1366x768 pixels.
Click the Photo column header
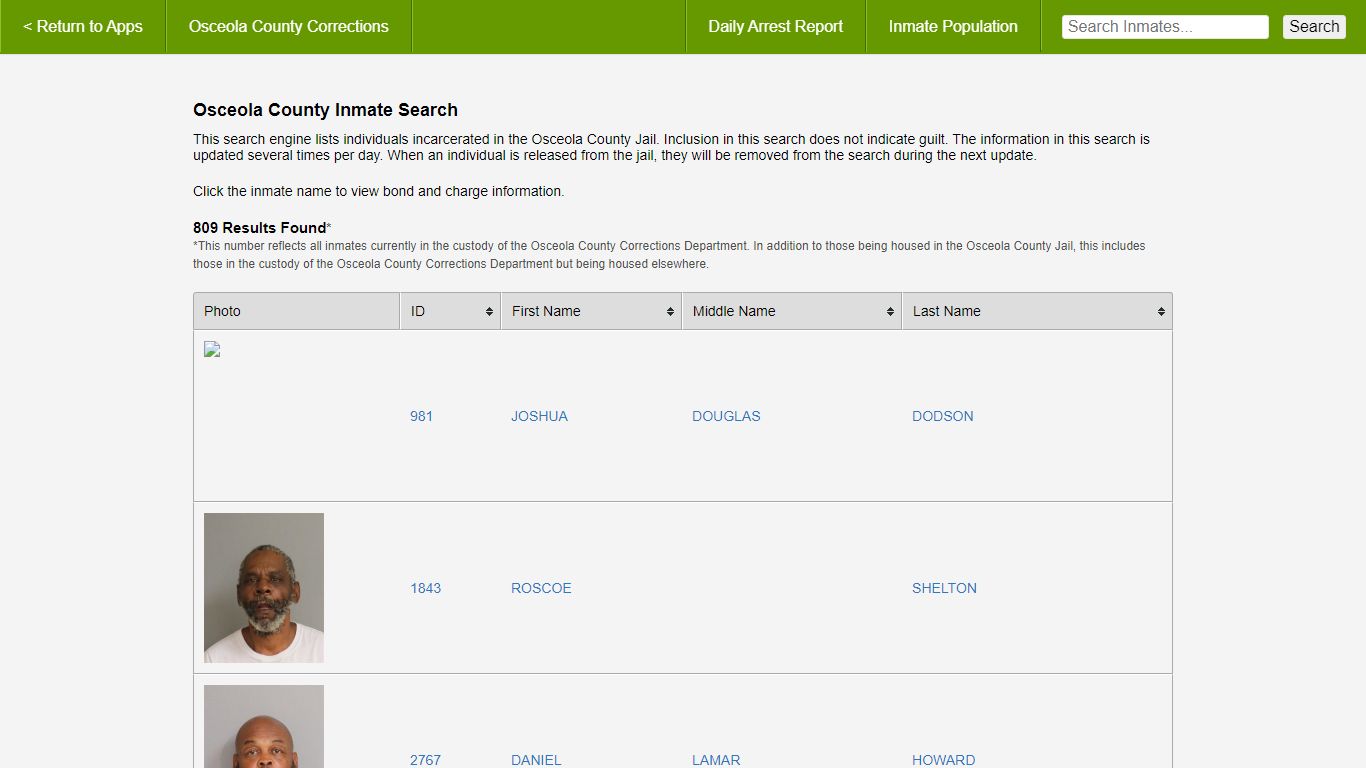297,311
